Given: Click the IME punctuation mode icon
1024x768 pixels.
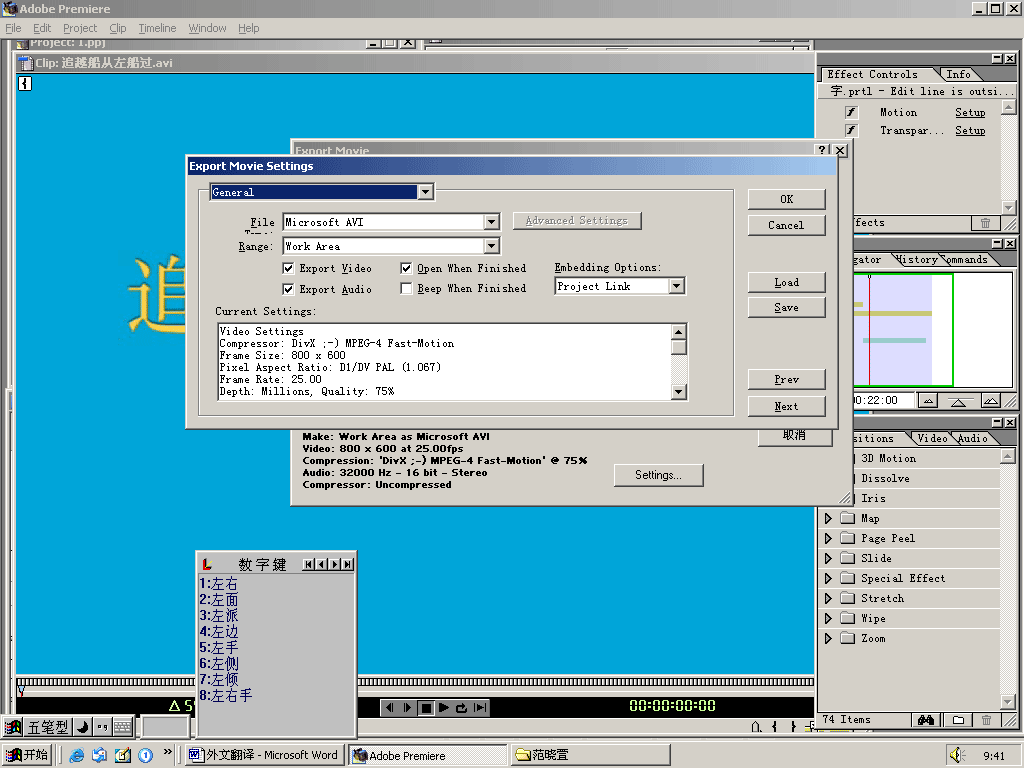Looking at the screenshot, I should (x=102, y=726).
